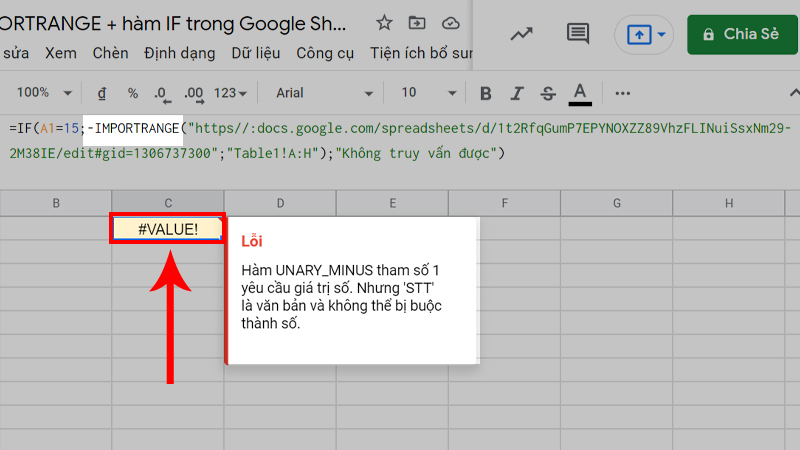Decrease decimal places

(x=163, y=94)
